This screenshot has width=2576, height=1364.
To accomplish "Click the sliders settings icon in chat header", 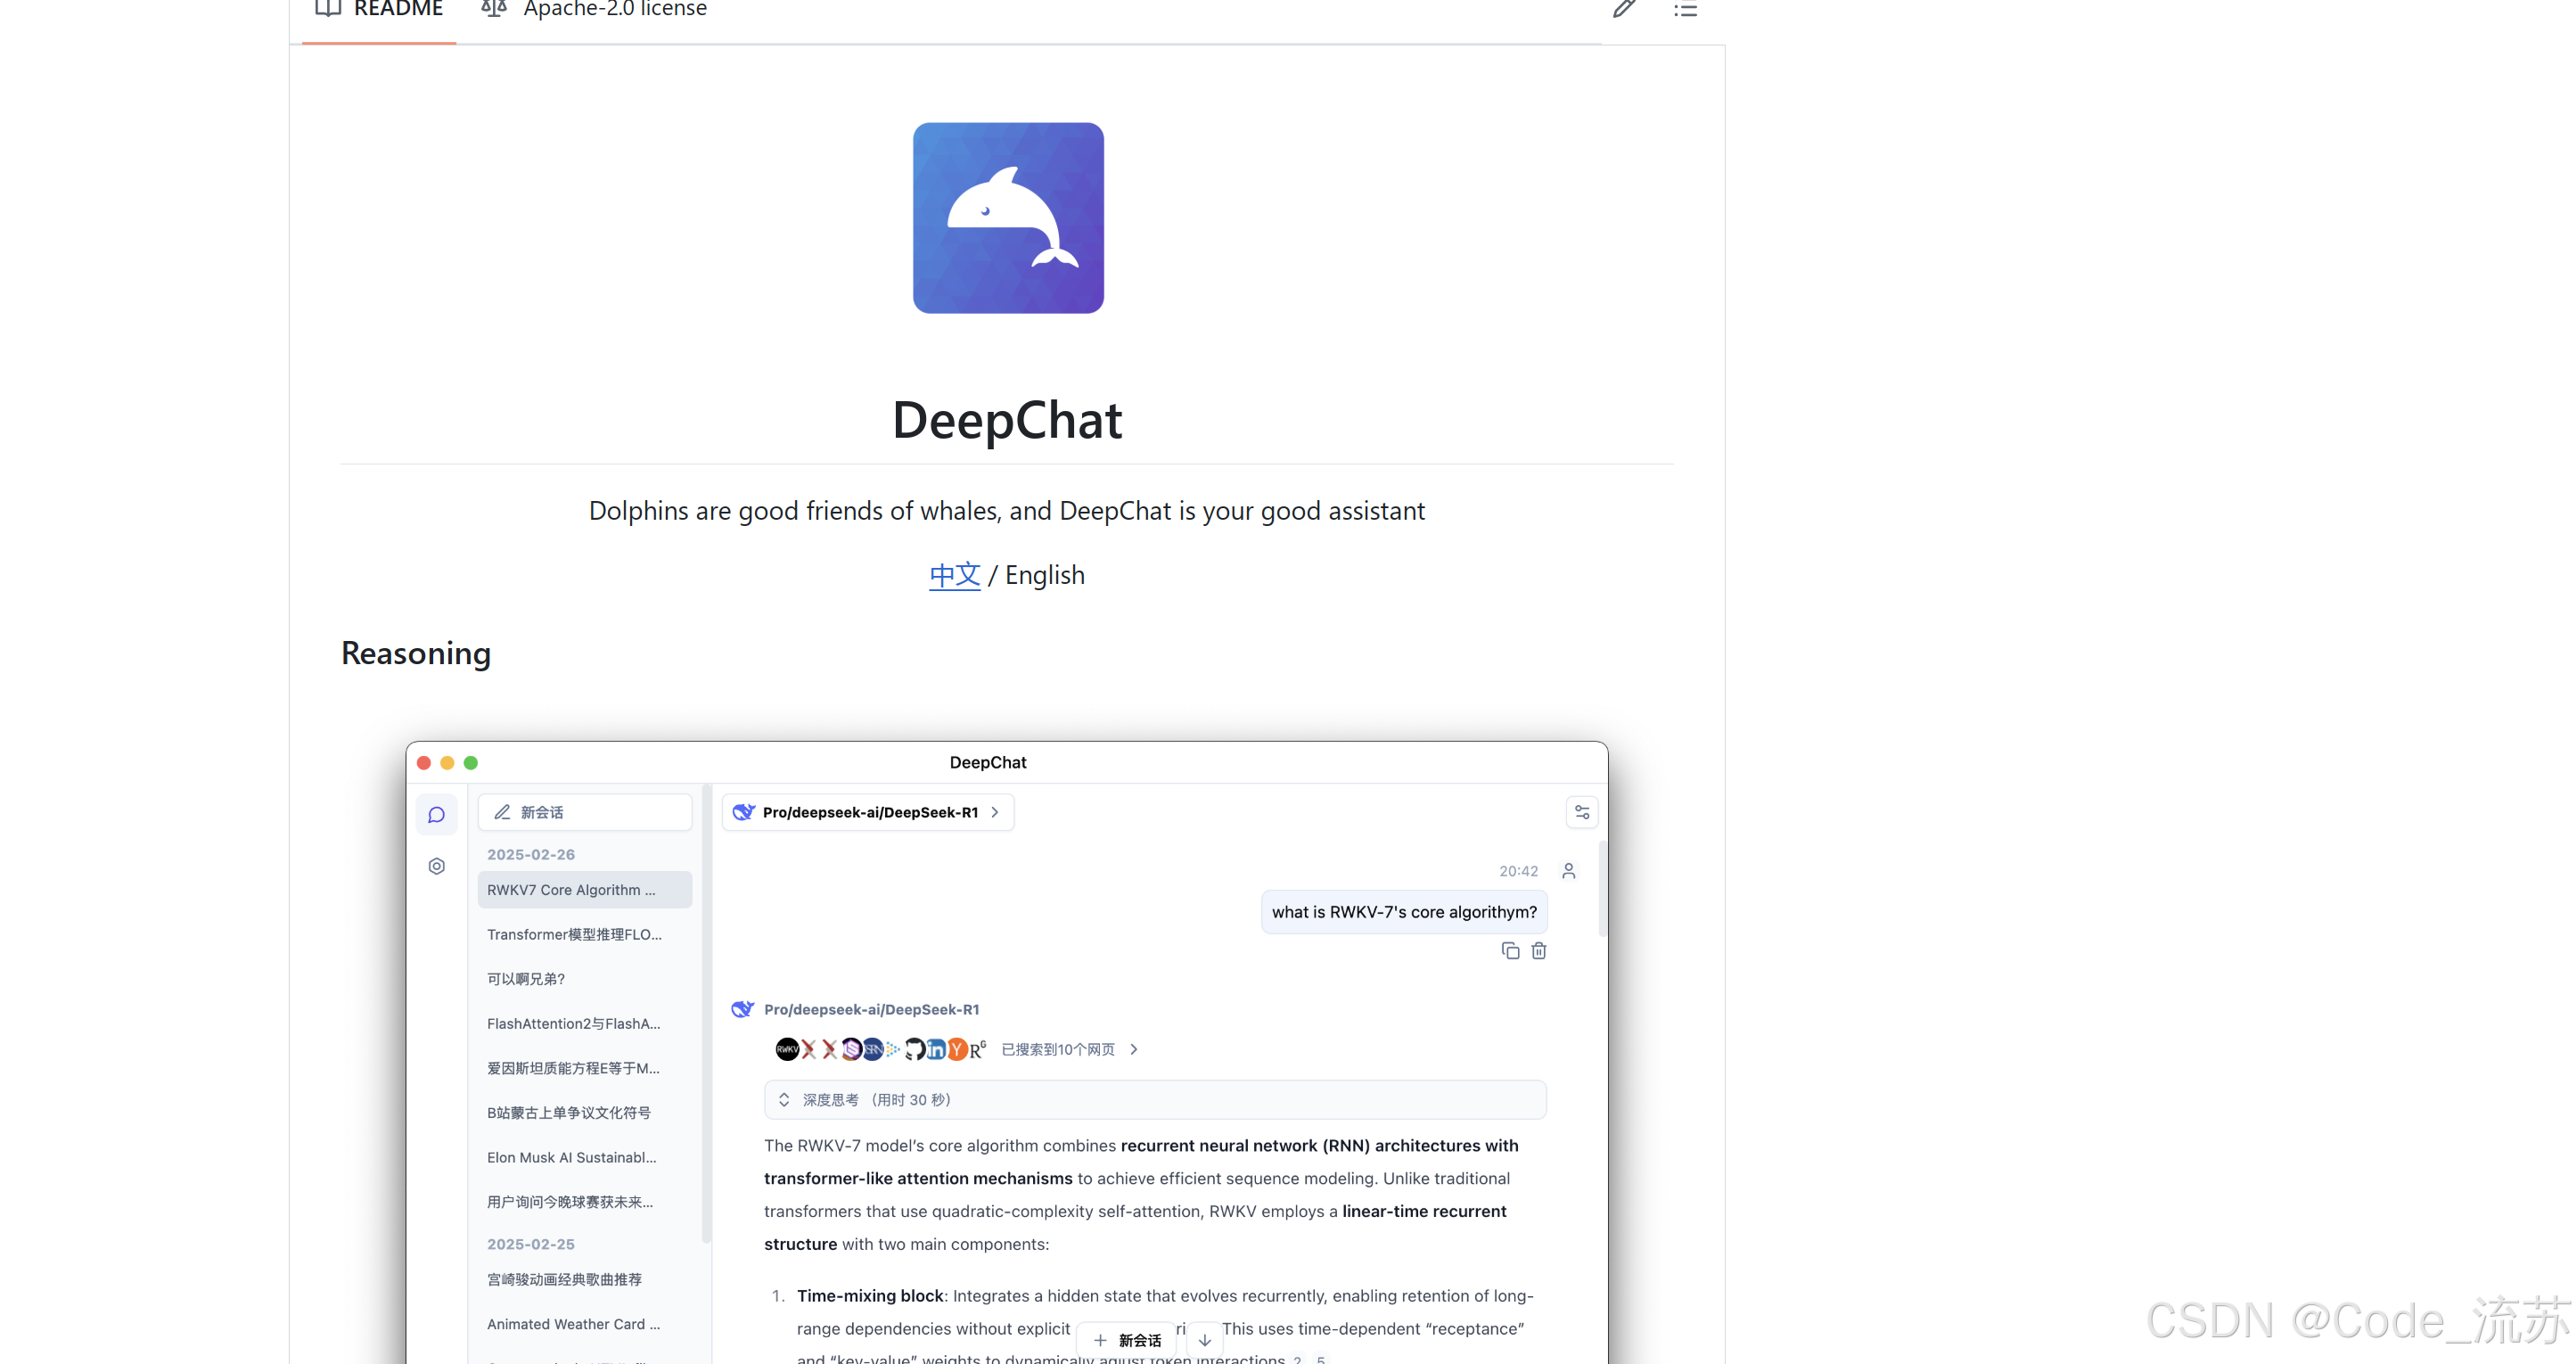I will 1582,812.
